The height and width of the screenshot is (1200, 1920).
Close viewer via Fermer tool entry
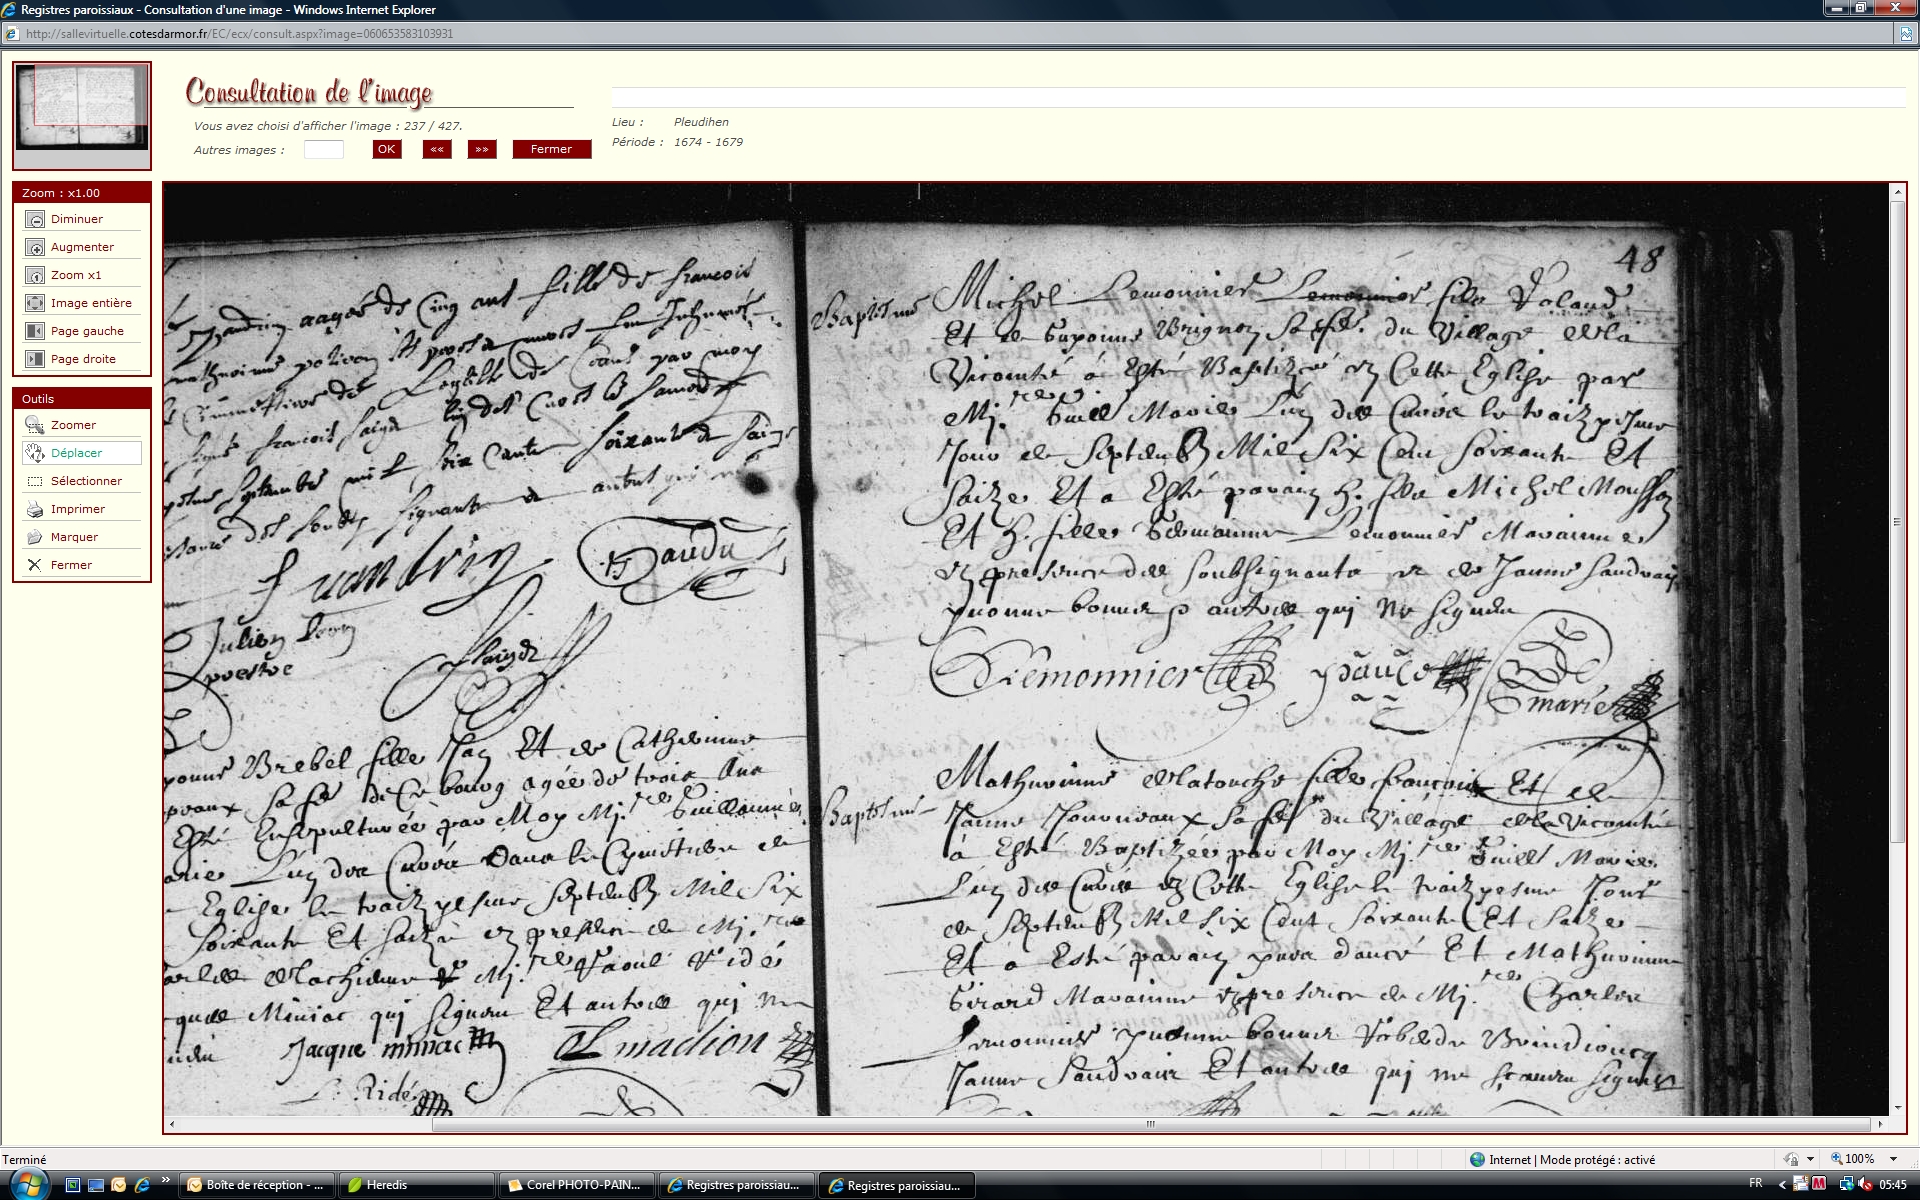tap(35, 565)
